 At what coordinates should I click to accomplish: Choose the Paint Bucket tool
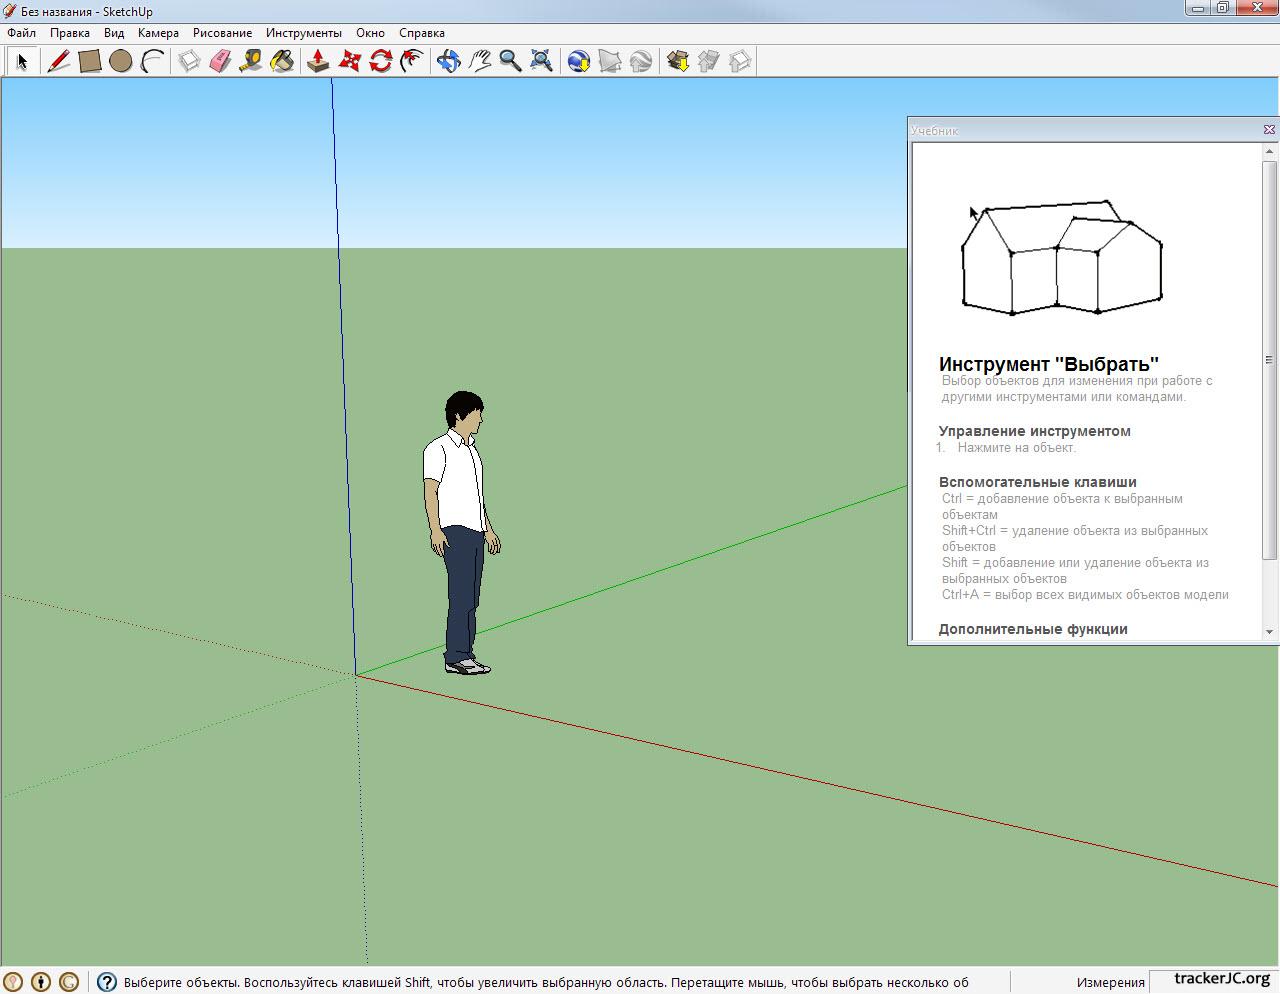pyautogui.click(x=282, y=61)
